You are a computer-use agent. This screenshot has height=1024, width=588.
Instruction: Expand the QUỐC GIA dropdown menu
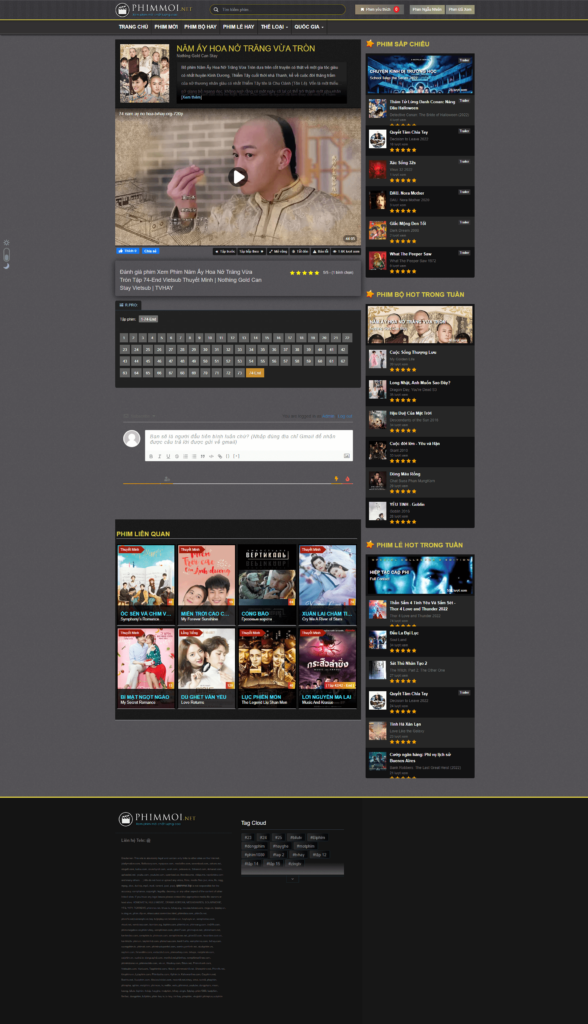click(x=308, y=27)
